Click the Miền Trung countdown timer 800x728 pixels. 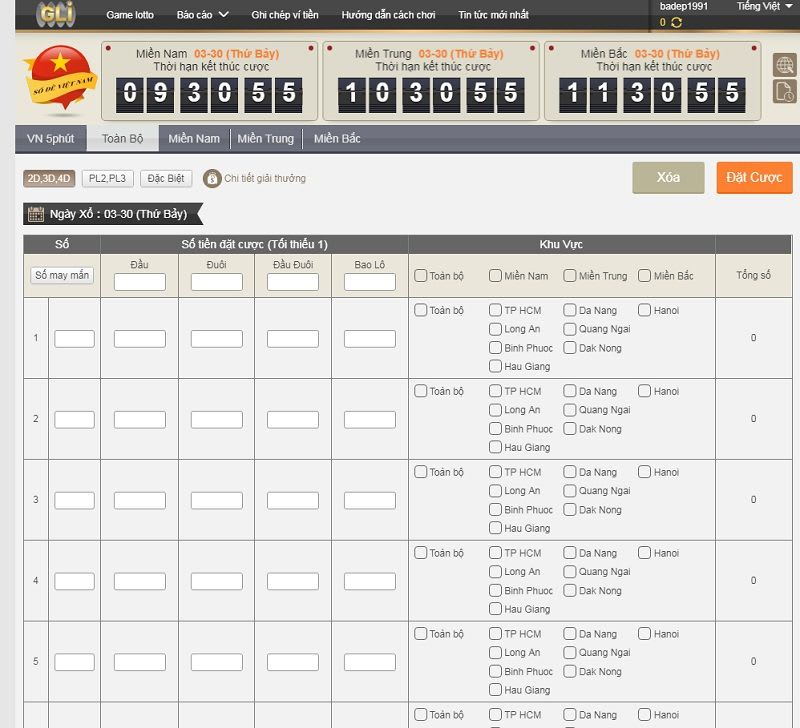point(431,95)
